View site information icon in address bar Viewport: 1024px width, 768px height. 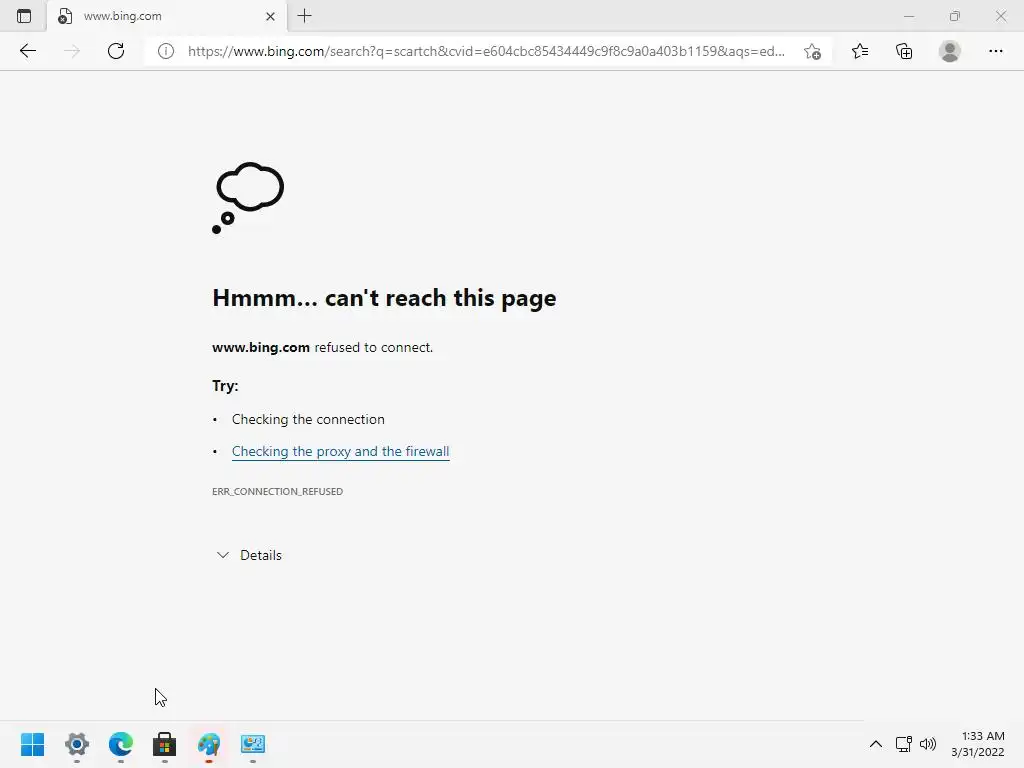click(x=166, y=51)
